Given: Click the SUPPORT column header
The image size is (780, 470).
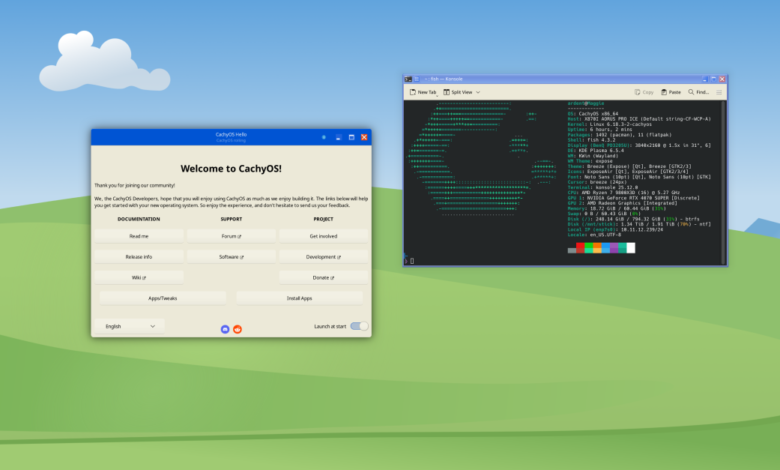Looking at the screenshot, I should pos(231,219).
